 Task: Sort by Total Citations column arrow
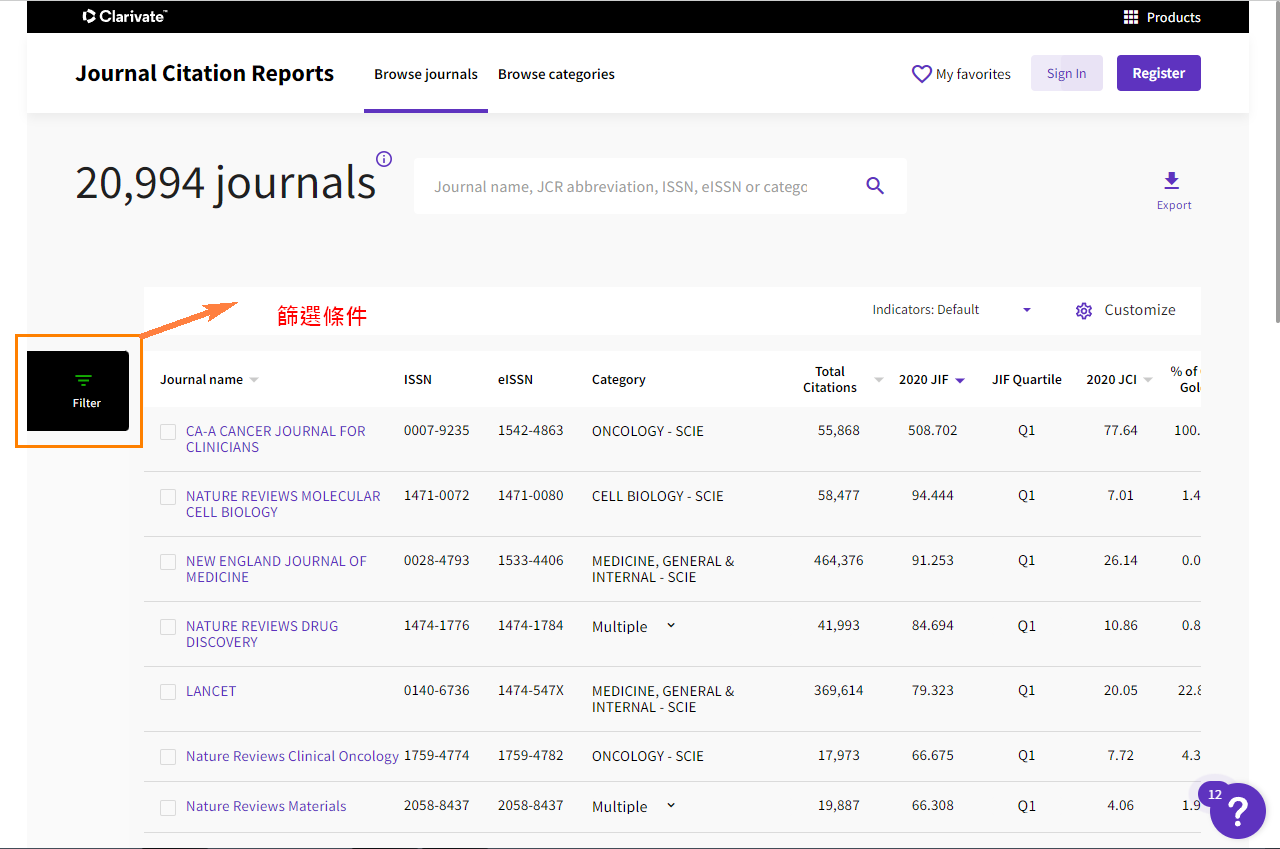pyautogui.click(x=879, y=380)
